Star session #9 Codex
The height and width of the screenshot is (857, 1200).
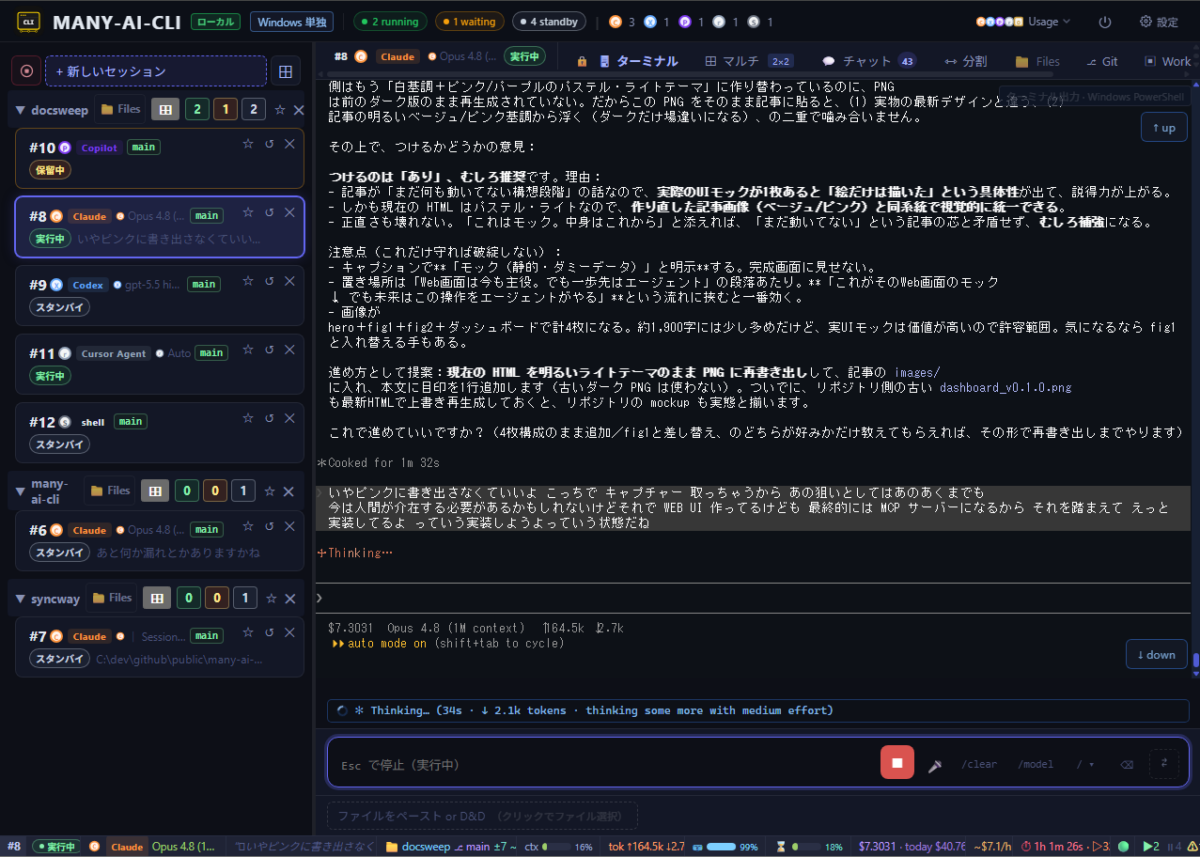(x=248, y=281)
